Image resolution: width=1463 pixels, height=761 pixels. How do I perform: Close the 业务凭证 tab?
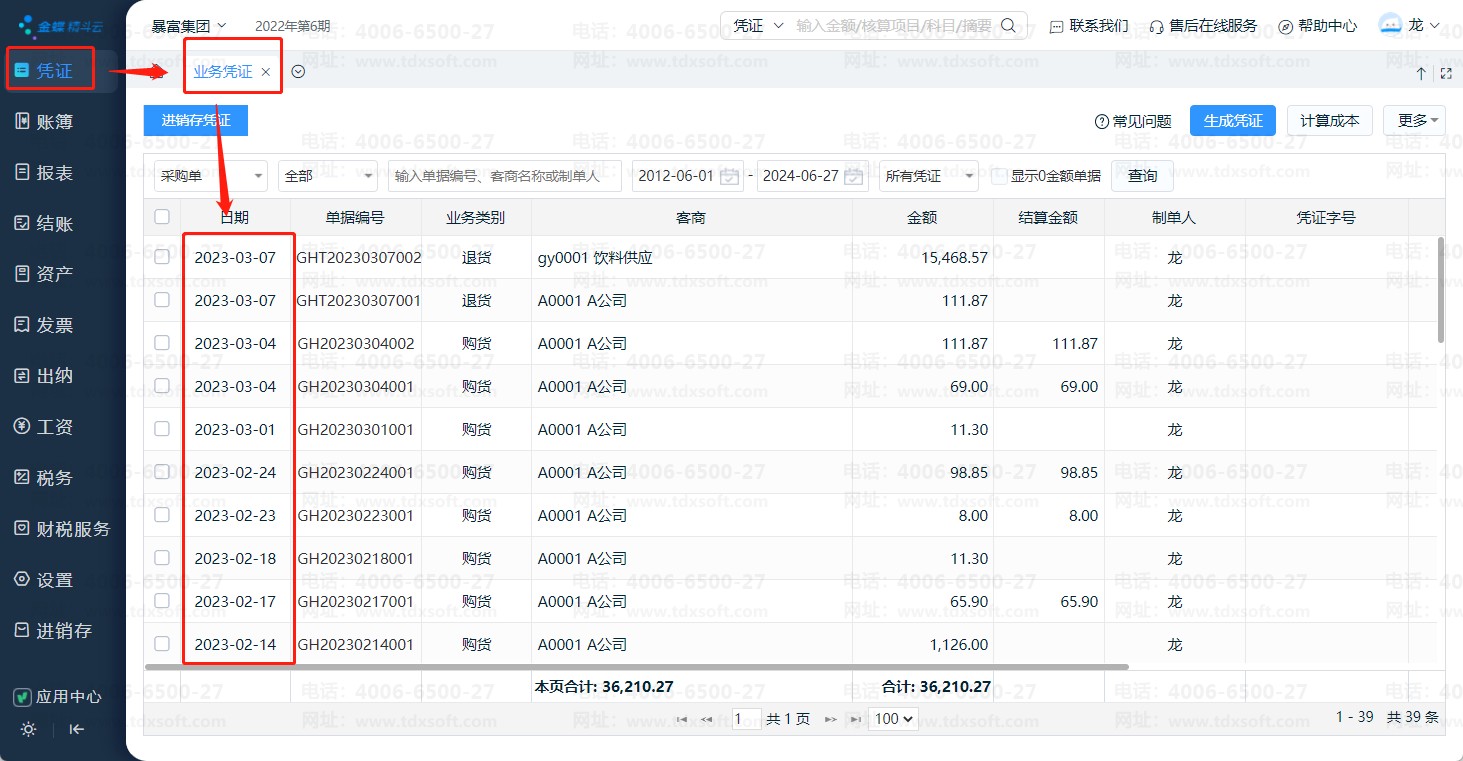265,72
